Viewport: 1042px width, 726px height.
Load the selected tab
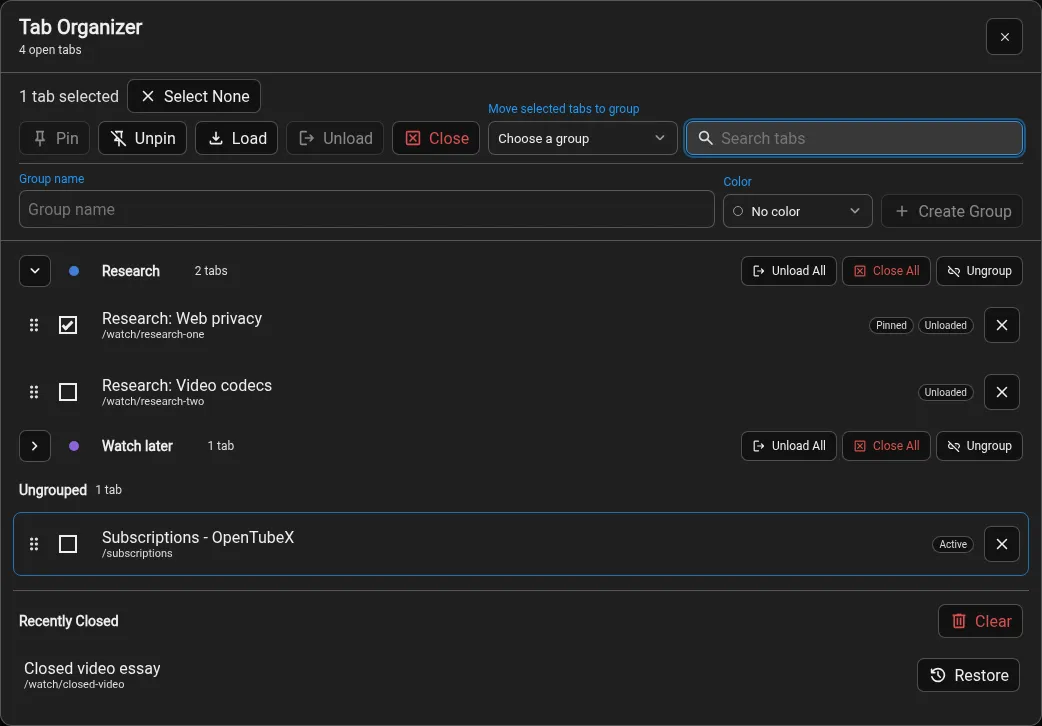(237, 138)
